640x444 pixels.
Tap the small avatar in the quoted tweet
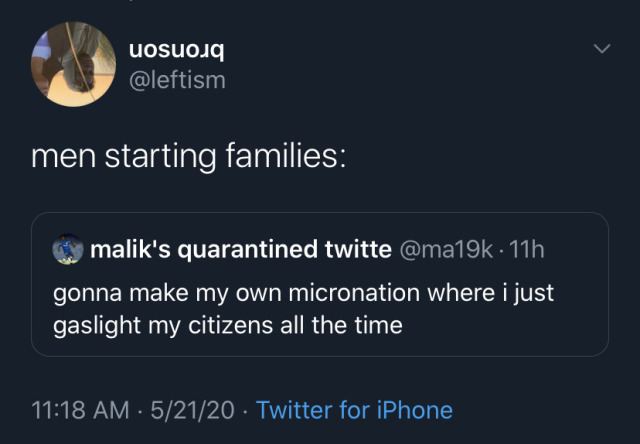pyautogui.click(x=67, y=250)
